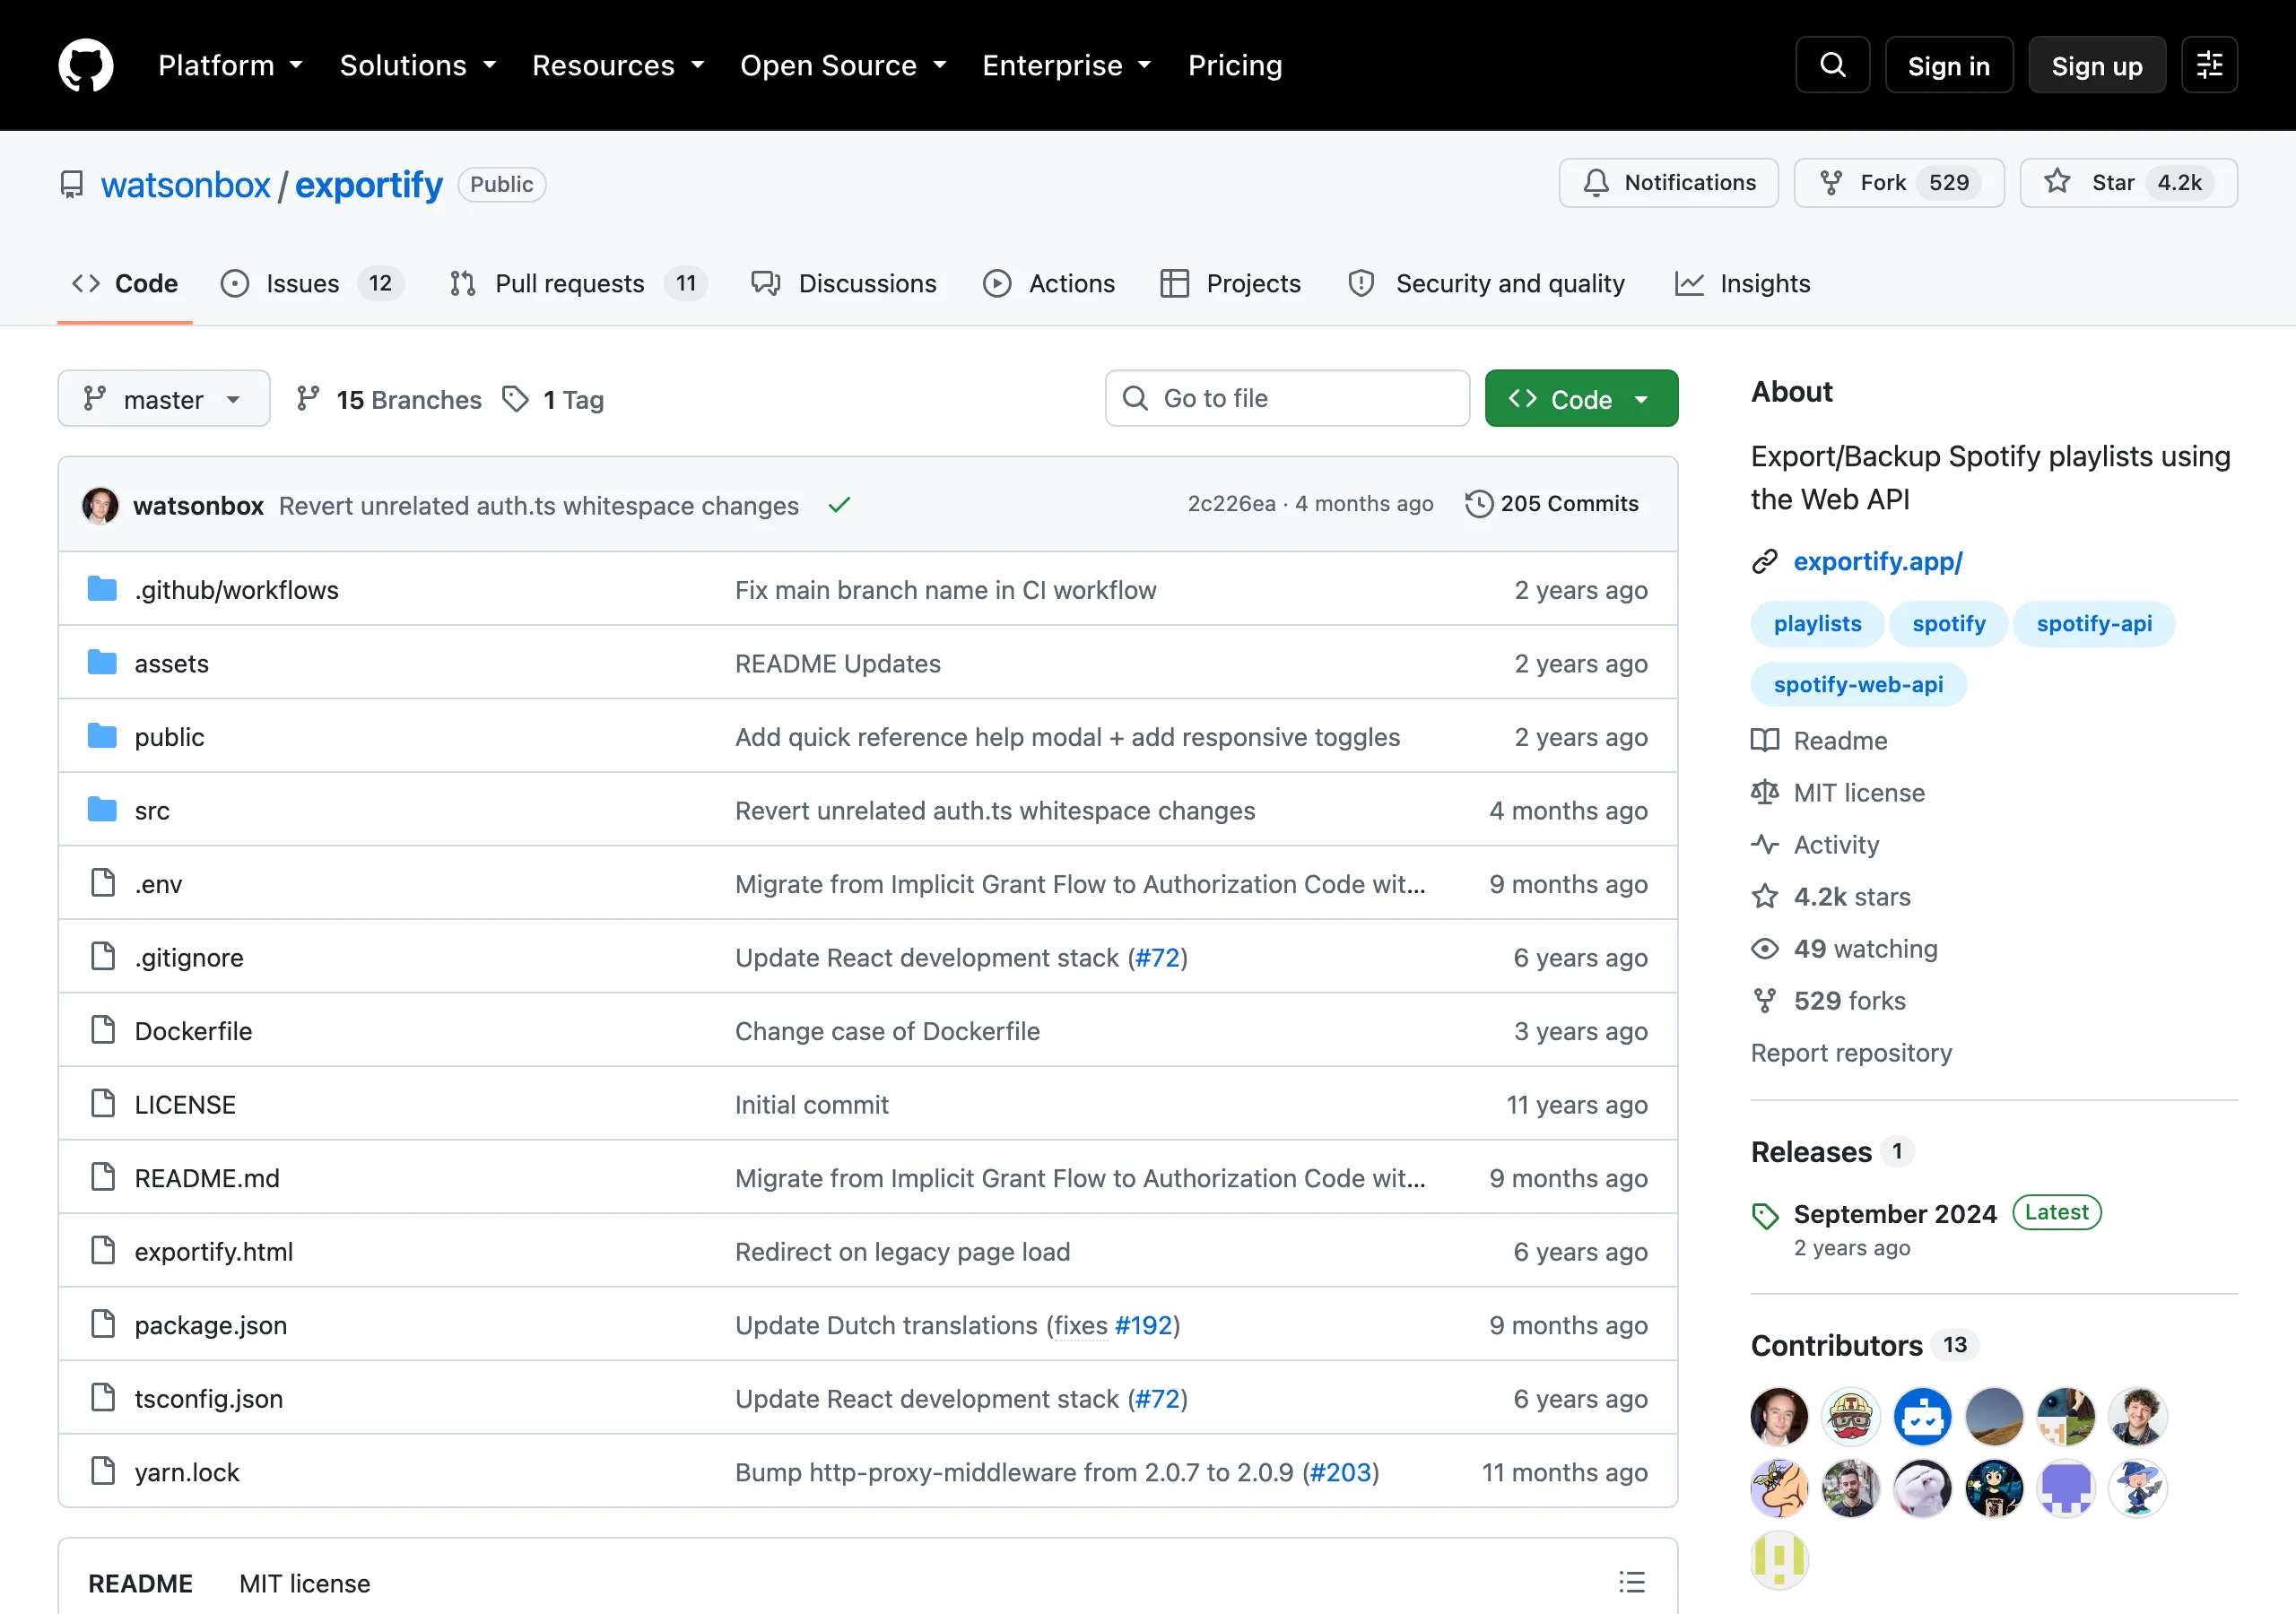Viewport: 2296px width, 1614px height.
Task: Open the Pricing link
Action: 1234,65
